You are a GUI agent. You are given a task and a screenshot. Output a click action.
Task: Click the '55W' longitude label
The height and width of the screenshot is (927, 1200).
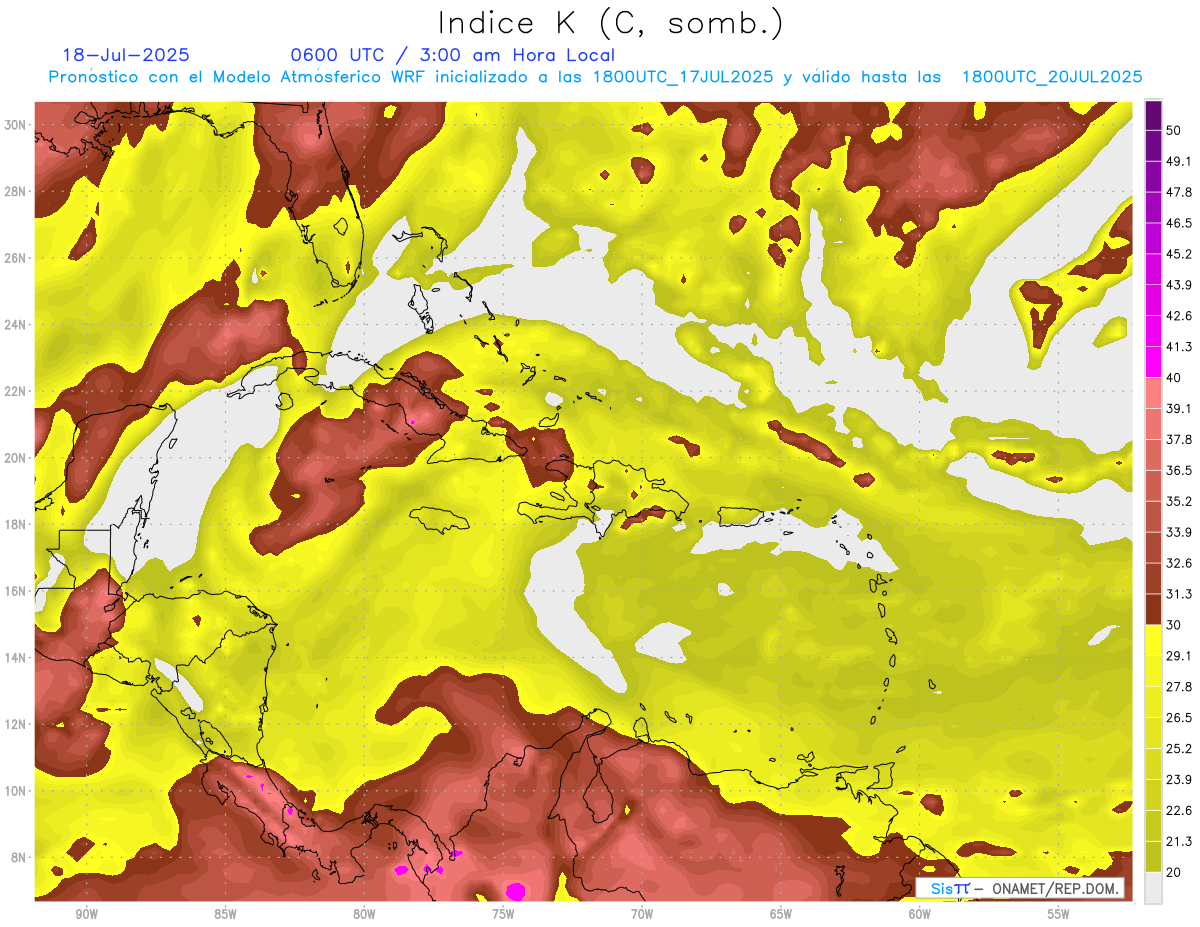coord(1059,915)
